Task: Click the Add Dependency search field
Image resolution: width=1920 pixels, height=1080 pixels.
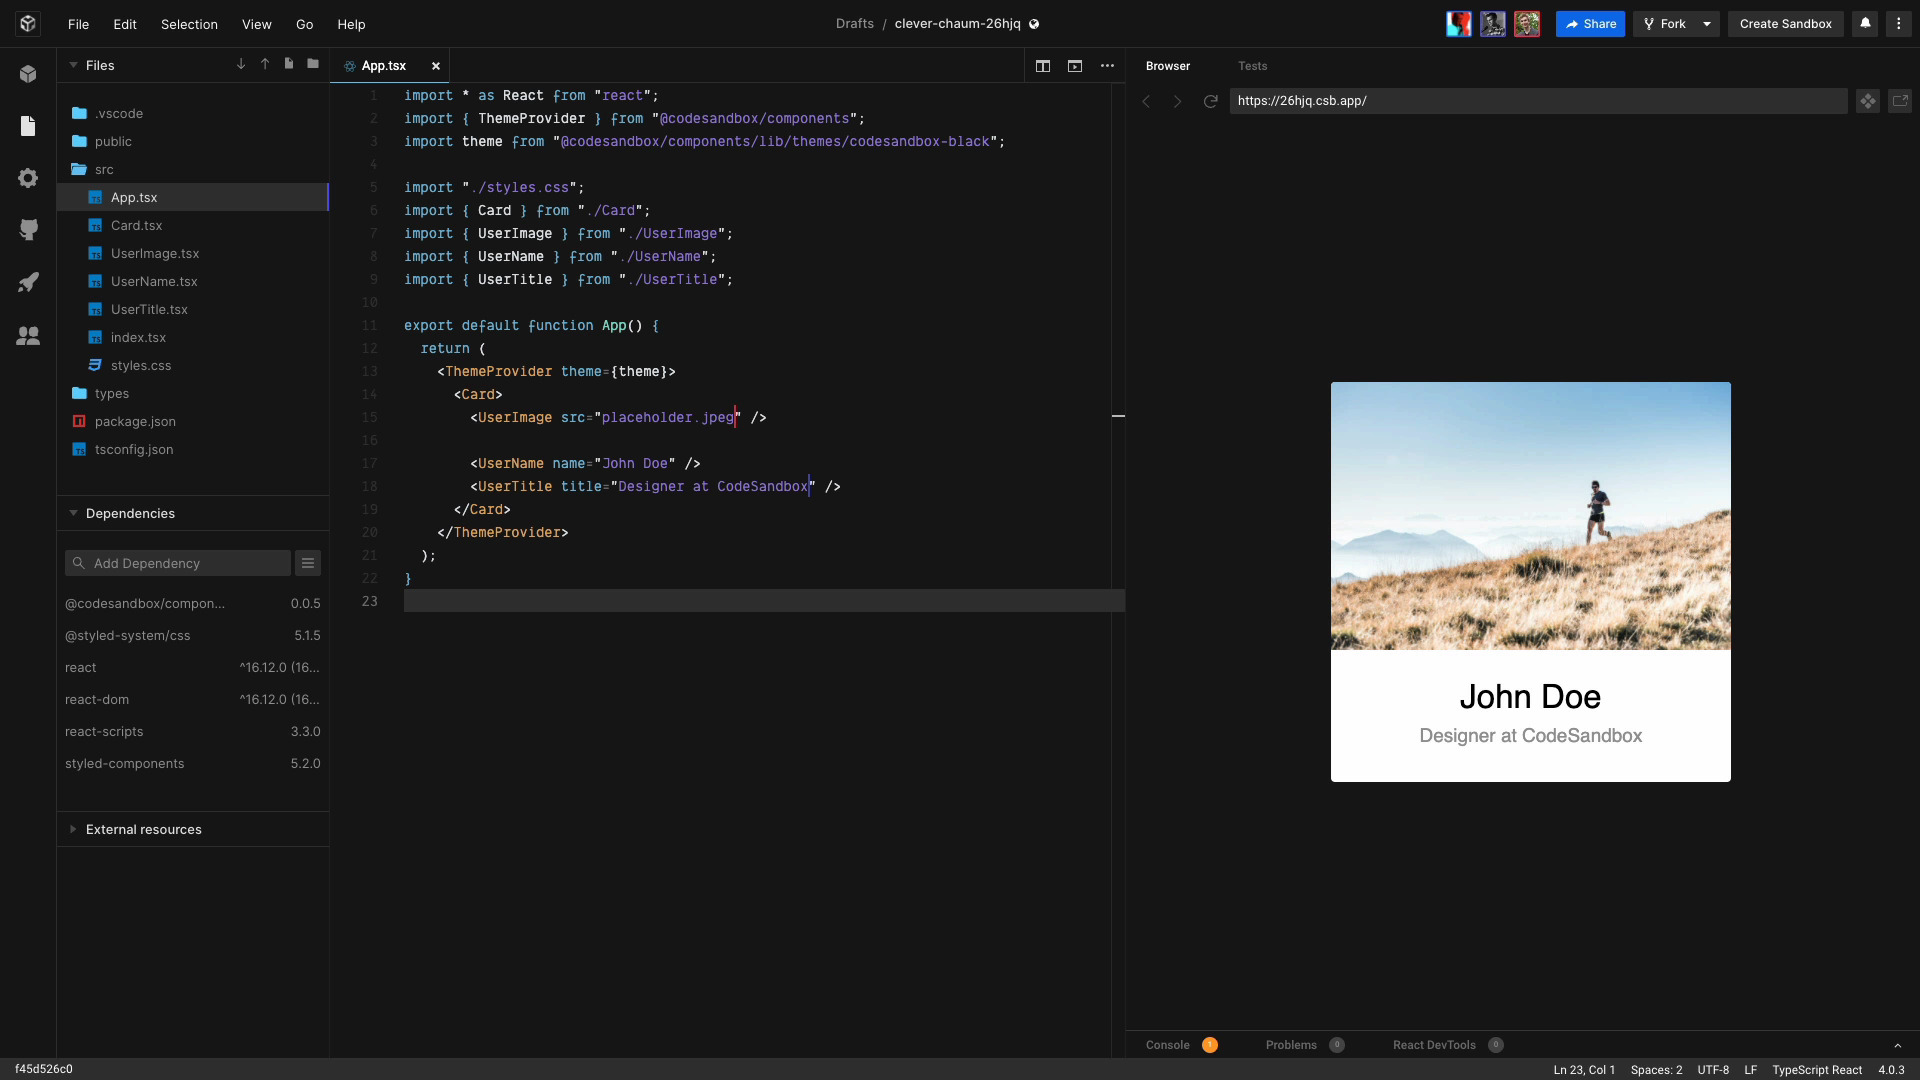Action: pos(178,563)
